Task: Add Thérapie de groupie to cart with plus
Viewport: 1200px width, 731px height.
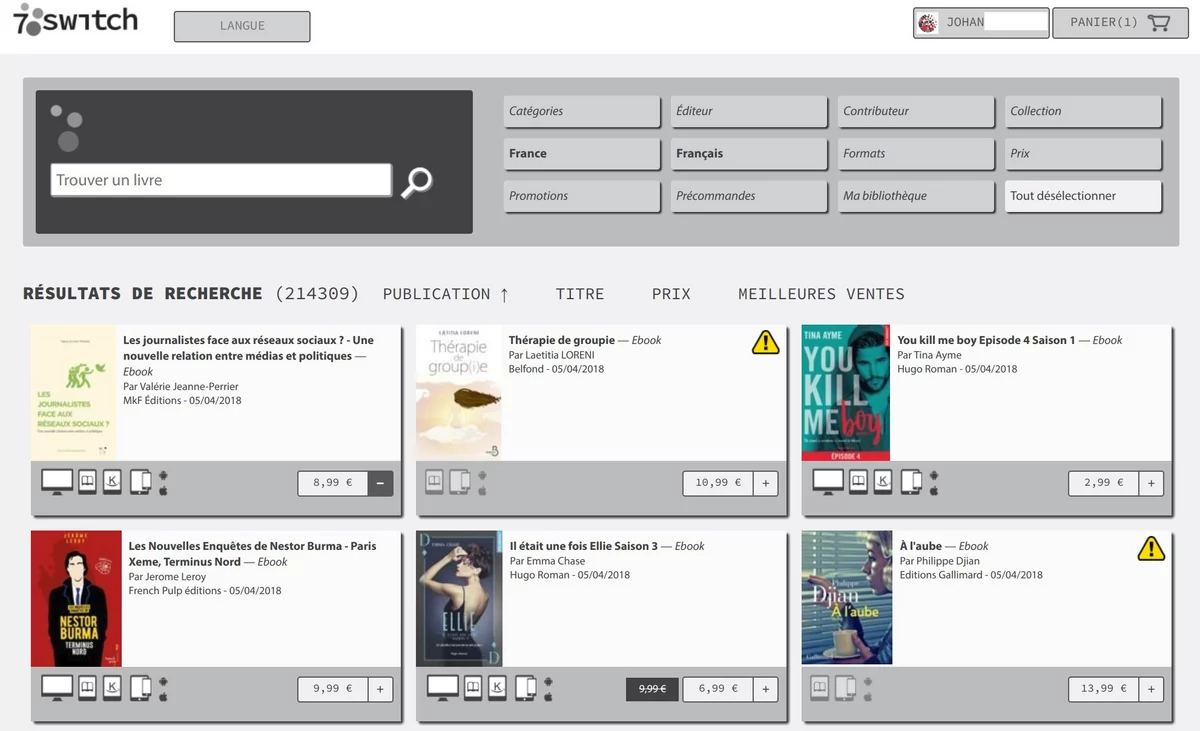Action: coord(766,483)
